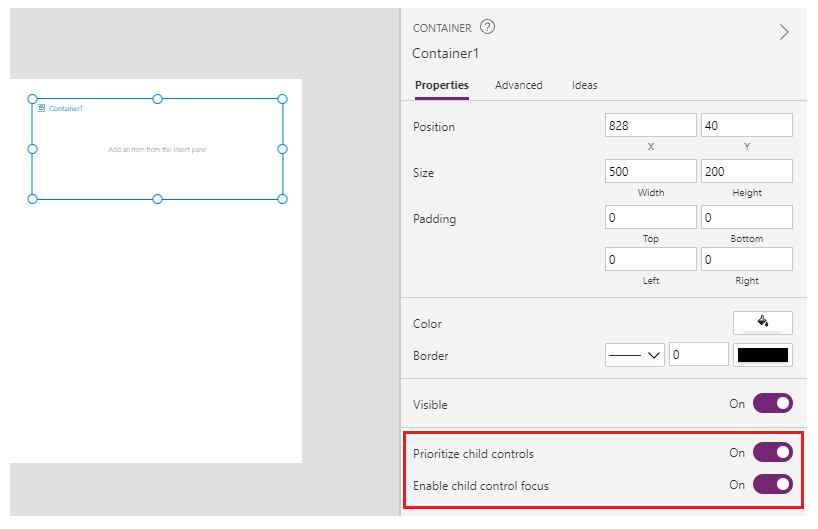
Task: Click the Top padding field
Action: pyautogui.click(x=650, y=217)
